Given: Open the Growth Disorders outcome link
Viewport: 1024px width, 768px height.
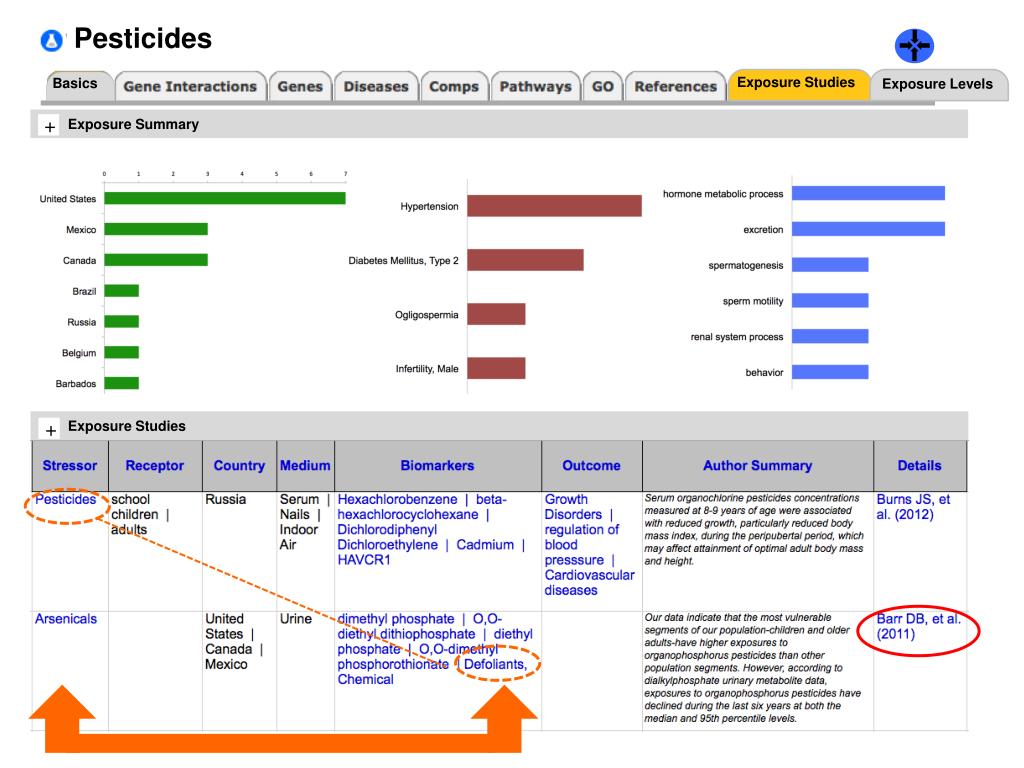Looking at the screenshot, I should click(x=573, y=507).
